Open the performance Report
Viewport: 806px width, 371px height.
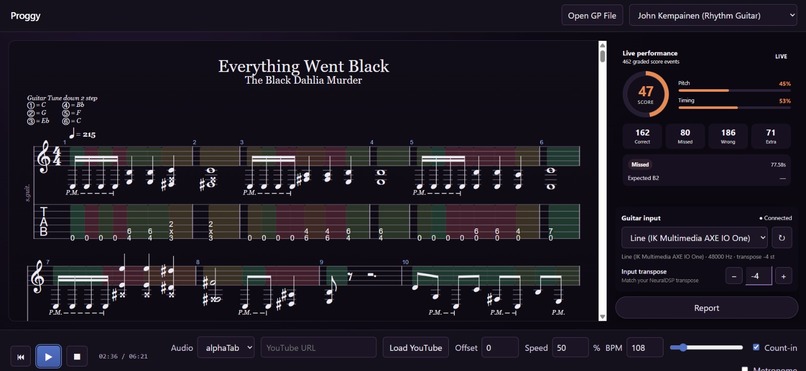(706, 308)
